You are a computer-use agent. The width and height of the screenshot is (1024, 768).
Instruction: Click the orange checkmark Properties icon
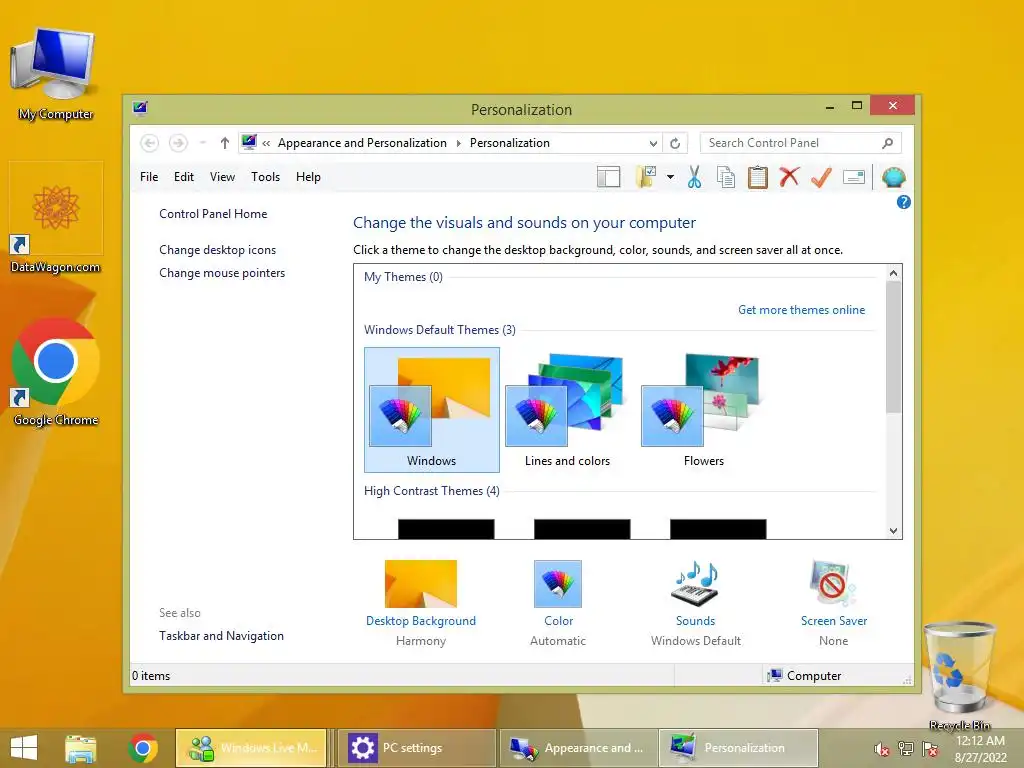point(821,177)
